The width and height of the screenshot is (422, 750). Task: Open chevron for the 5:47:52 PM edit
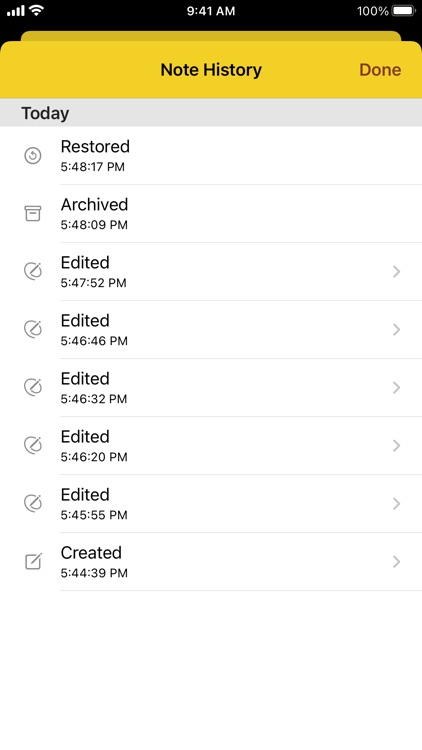pos(396,272)
